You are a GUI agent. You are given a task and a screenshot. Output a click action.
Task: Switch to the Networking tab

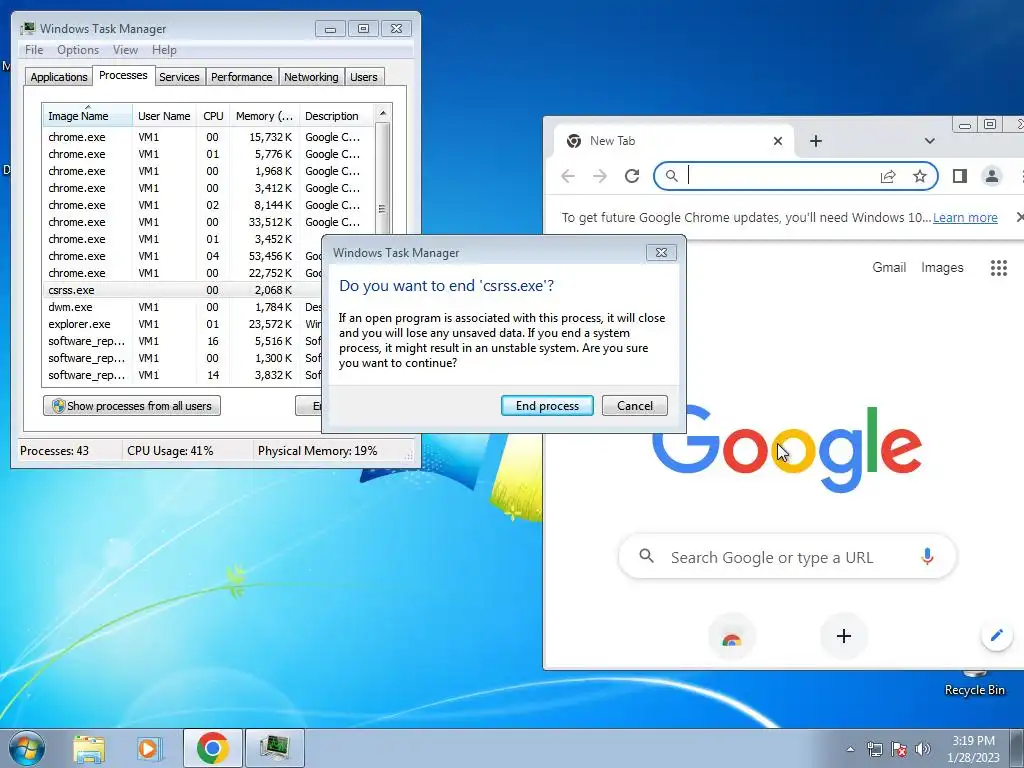(x=311, y=77)
